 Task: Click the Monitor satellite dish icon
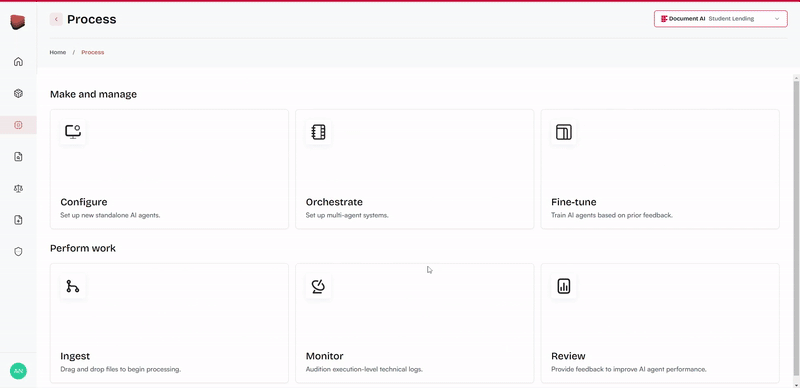tap(318, 286)
